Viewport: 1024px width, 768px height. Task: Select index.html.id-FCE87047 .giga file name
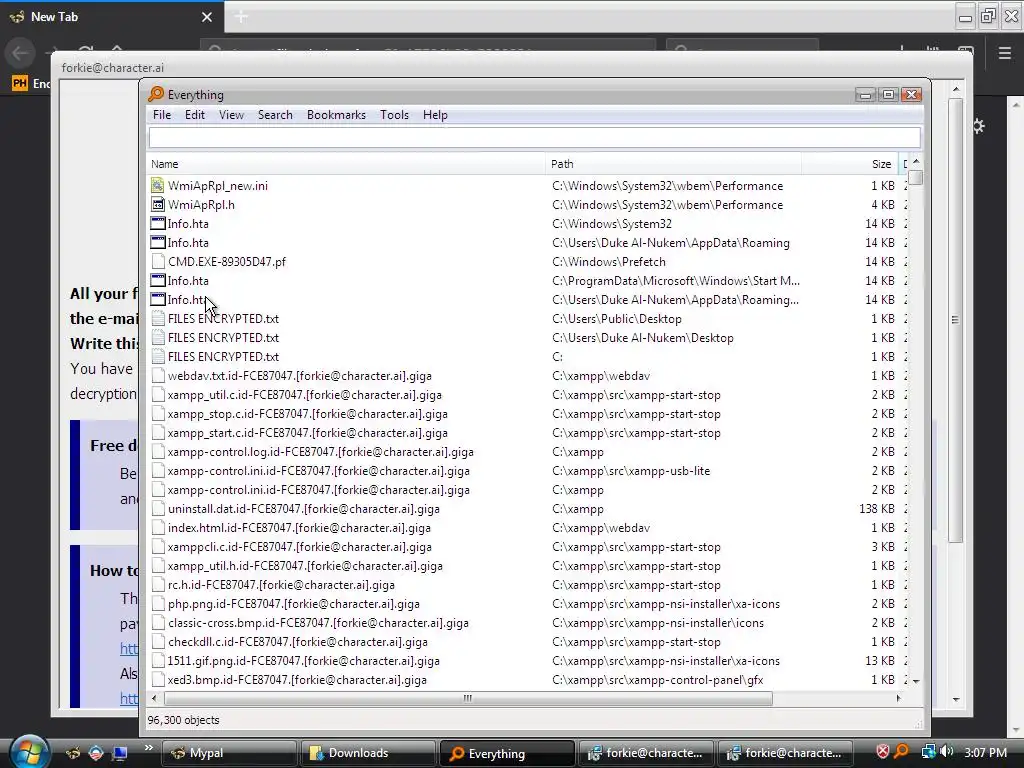[x=299, y=528]
